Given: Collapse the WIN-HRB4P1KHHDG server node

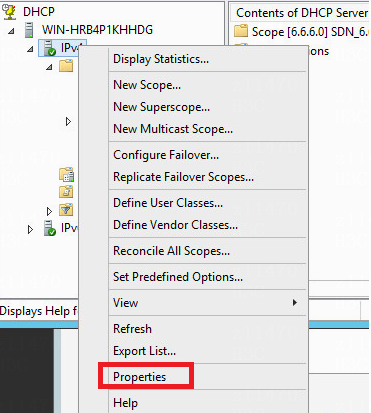Looking at the screenshot, I should [x=11, y=31].
